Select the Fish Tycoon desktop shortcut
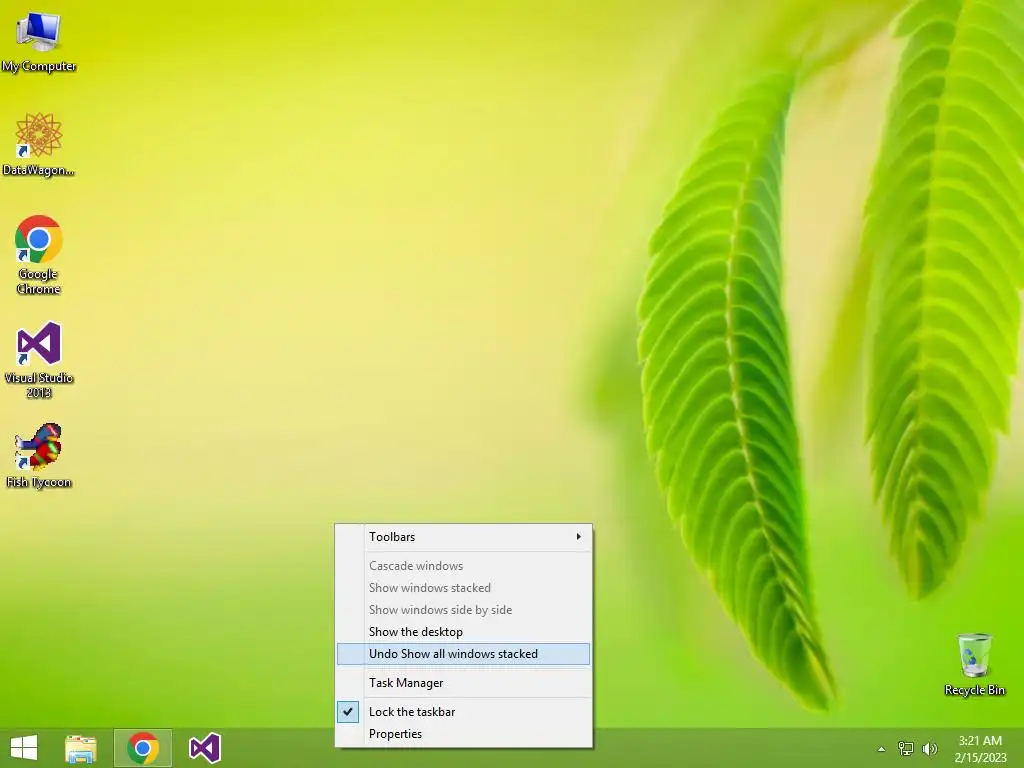The width and height of the screenshot is (1024, 768). pos(39,455)
